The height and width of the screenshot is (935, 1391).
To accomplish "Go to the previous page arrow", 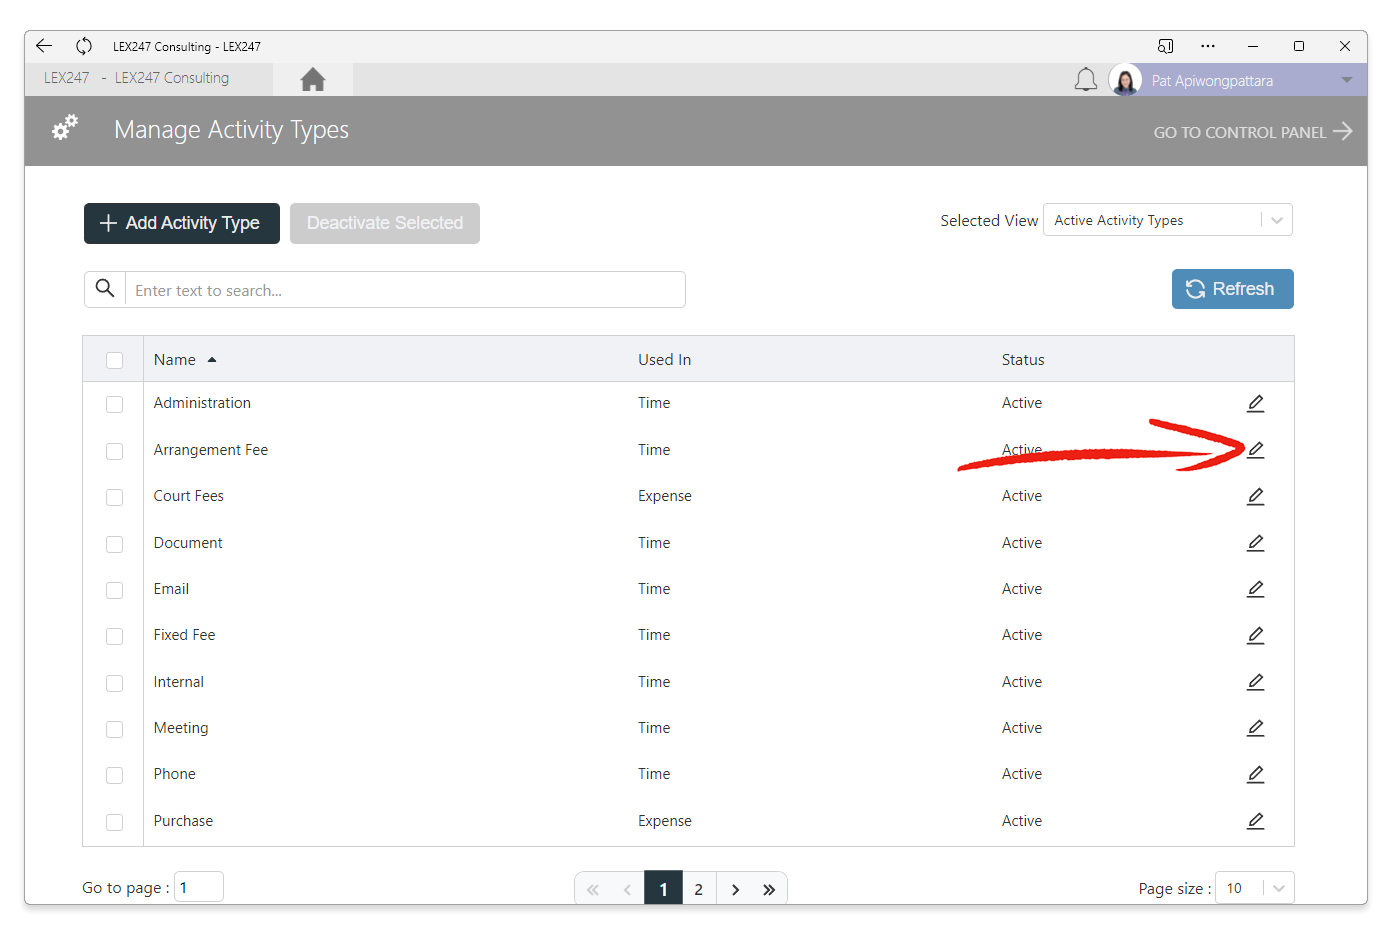I will click(628, 889).
